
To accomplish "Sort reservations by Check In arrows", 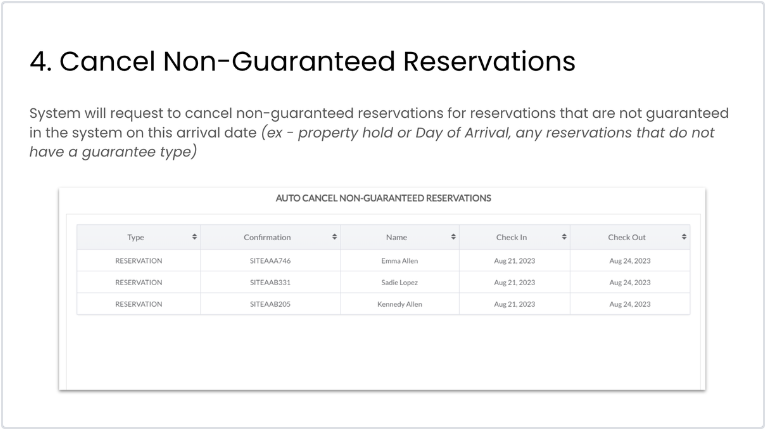I will point(564,237).
